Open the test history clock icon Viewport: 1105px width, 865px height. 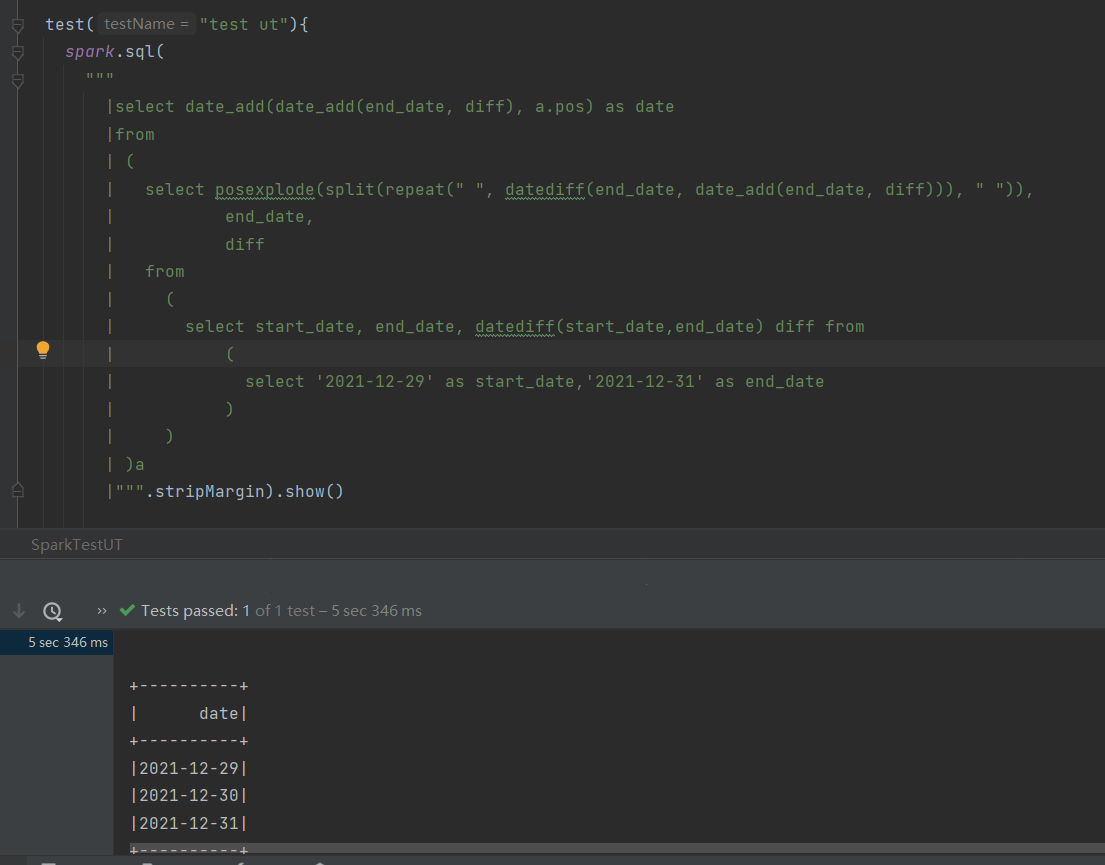click(53, 611)
